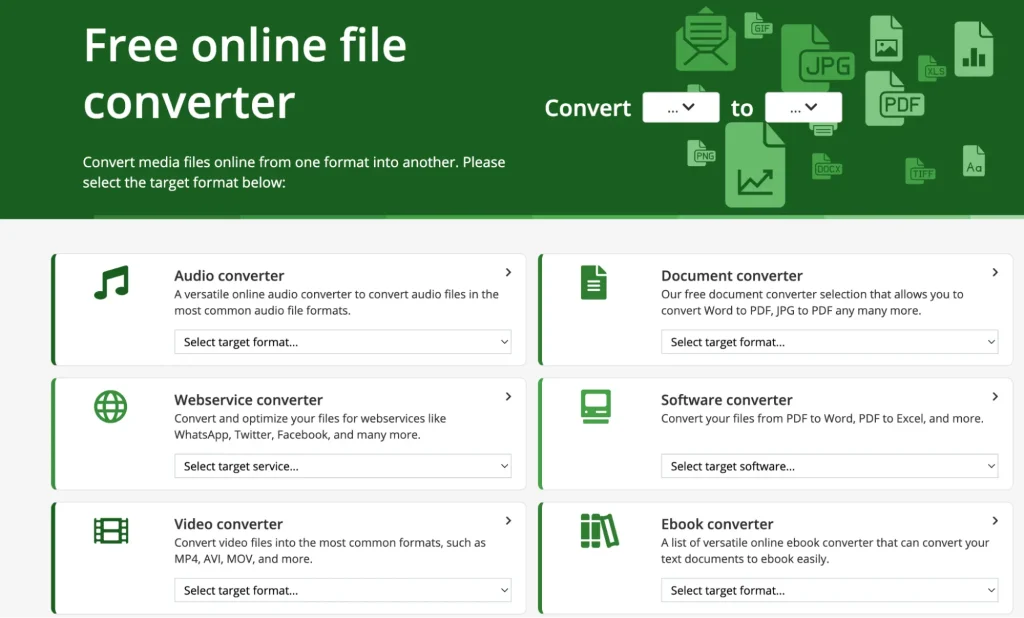
Task: Click the arrow chevron on Webservice converter card
Action: (x=508, y=397)
